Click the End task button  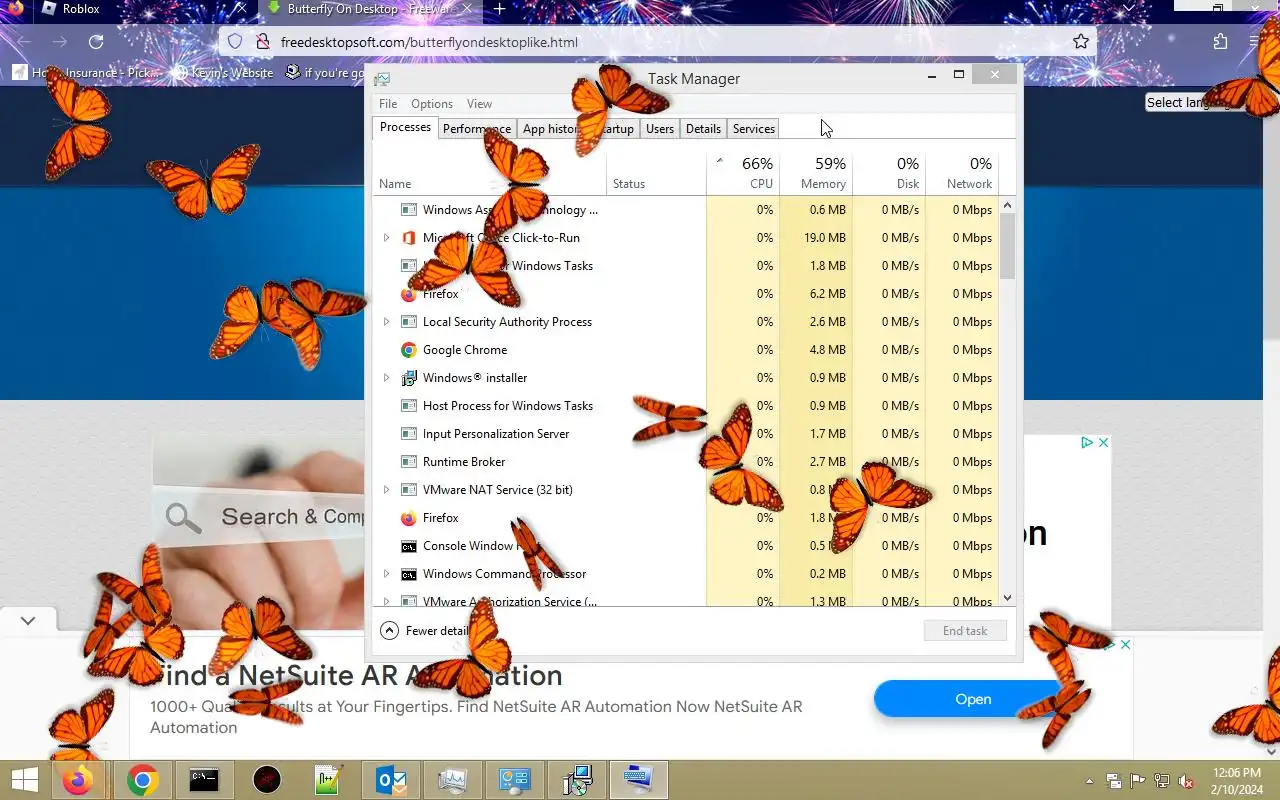coord(965,631)
